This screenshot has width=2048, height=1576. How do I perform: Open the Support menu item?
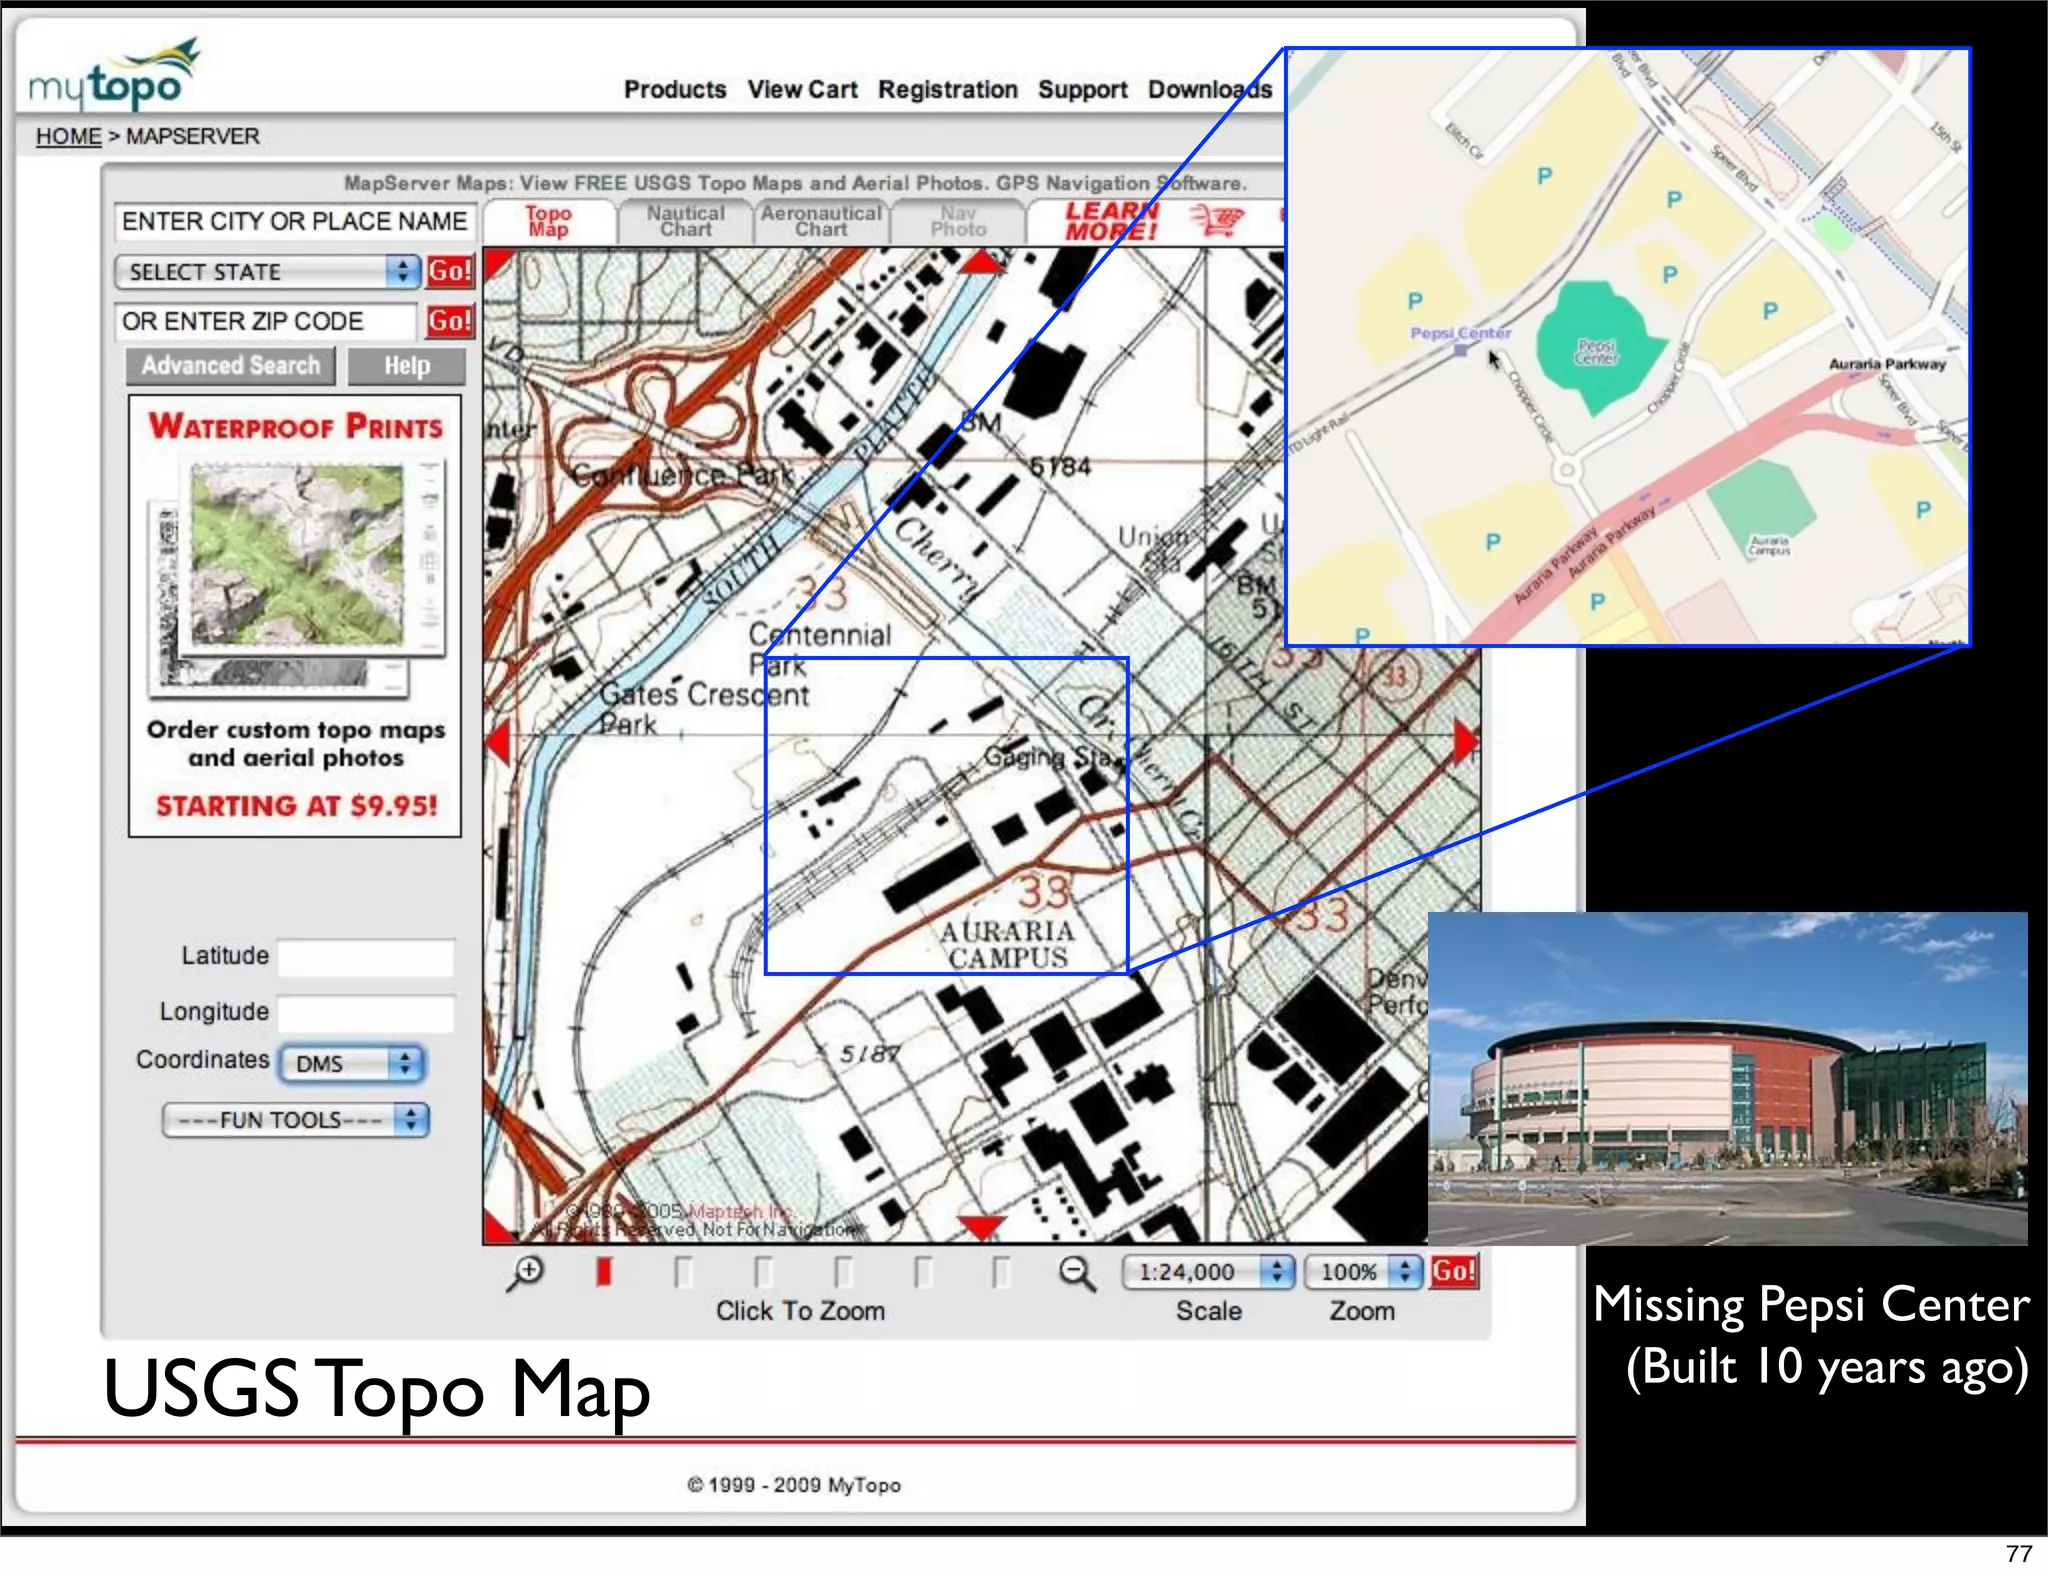point(1082,89)
